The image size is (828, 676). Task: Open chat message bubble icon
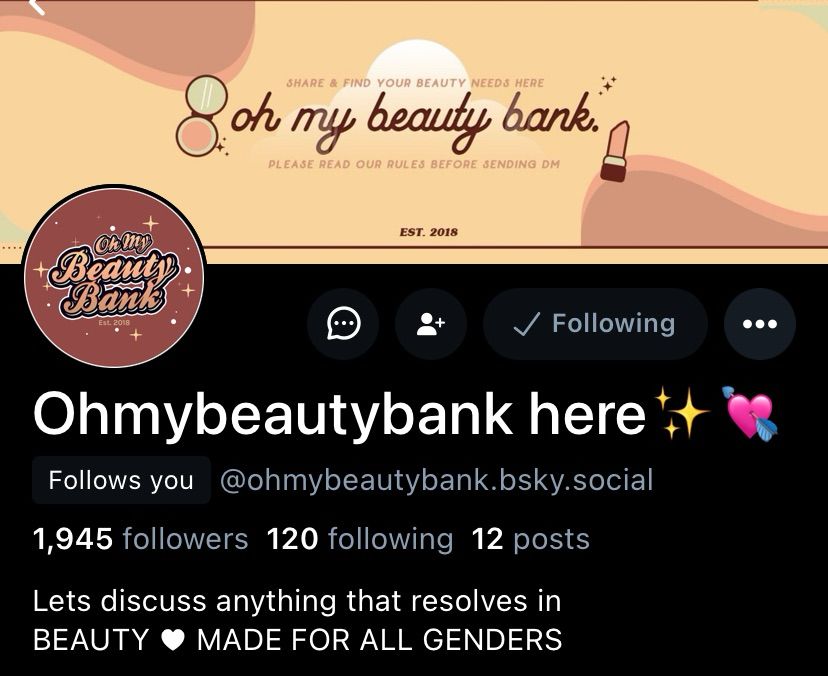coord(343,324)
